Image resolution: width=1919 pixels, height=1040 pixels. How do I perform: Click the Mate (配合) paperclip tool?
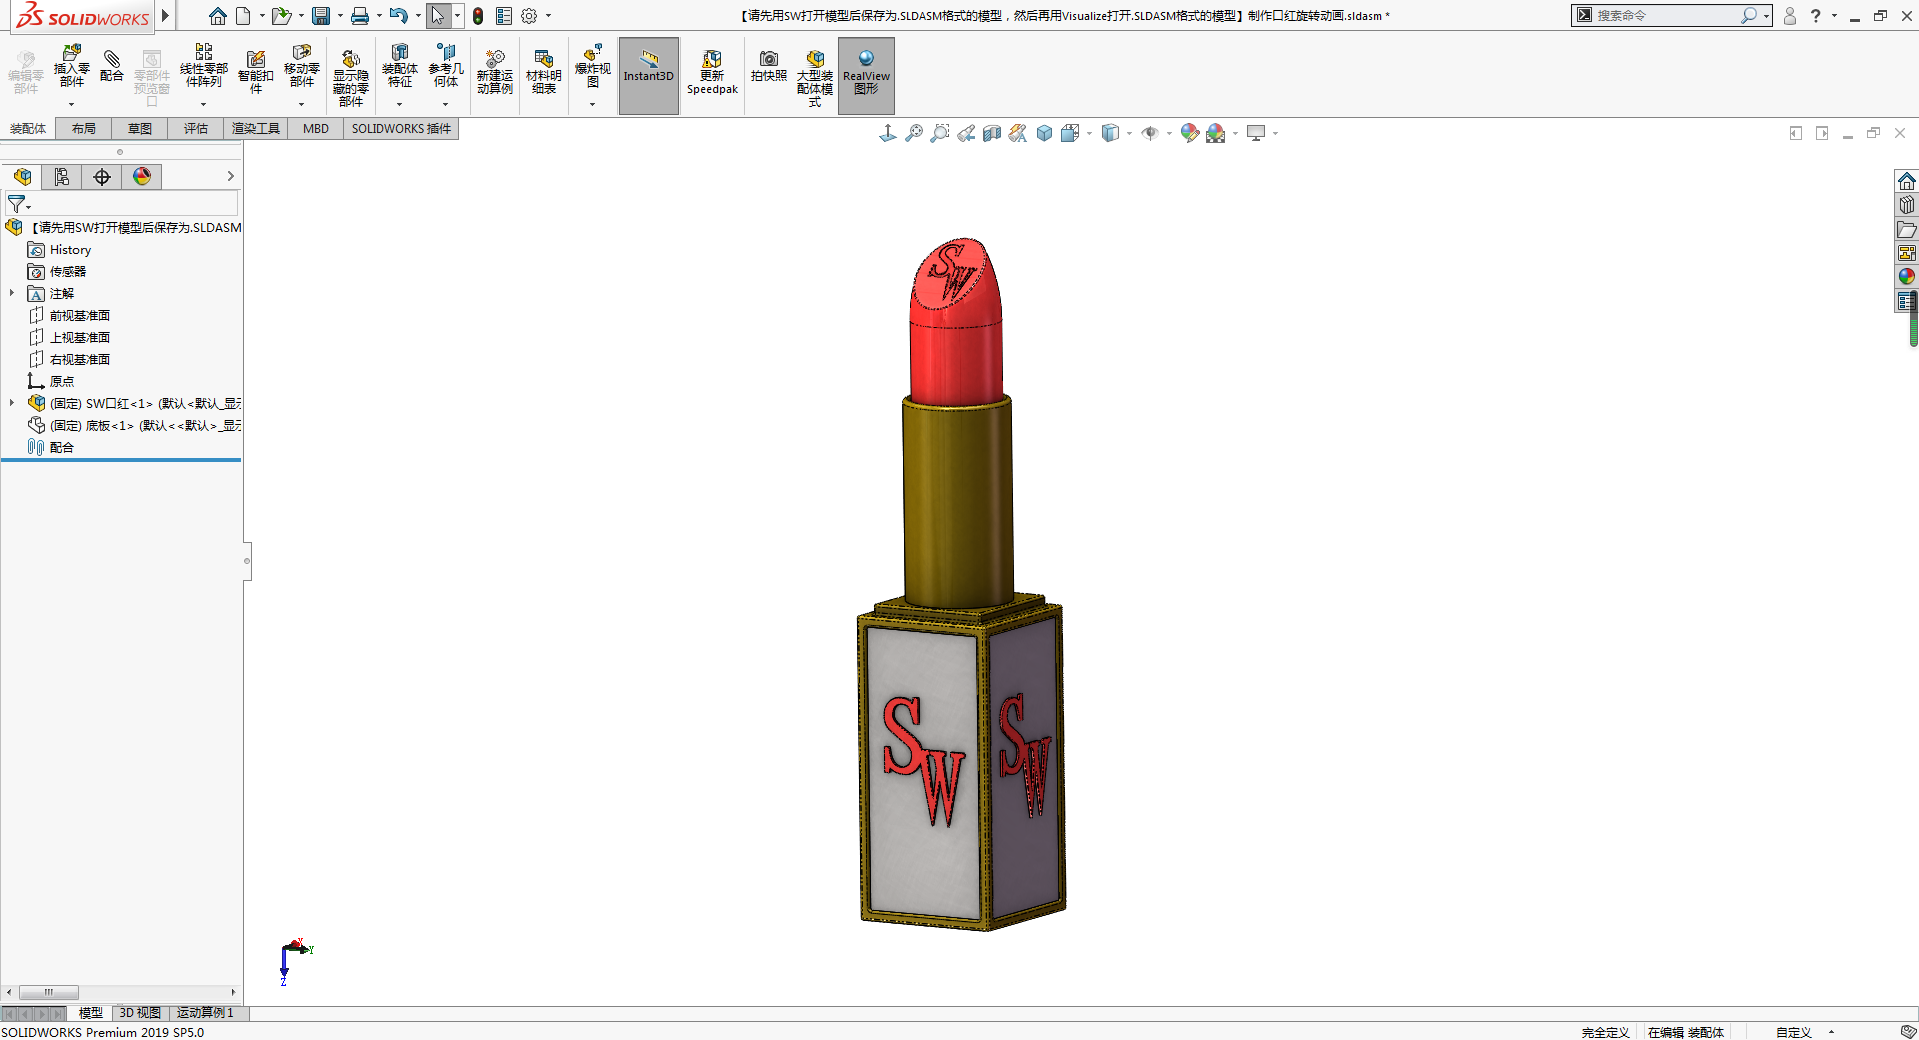[x=112, y=66]
